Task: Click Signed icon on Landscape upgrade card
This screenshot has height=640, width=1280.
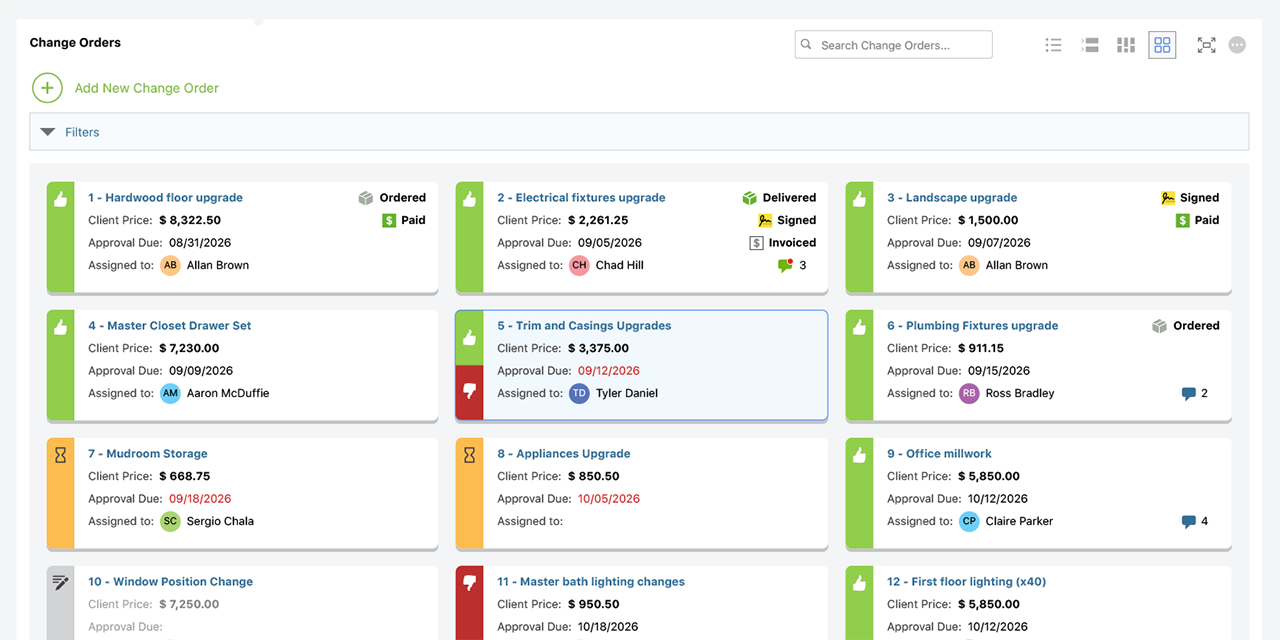Action: 1168,198
